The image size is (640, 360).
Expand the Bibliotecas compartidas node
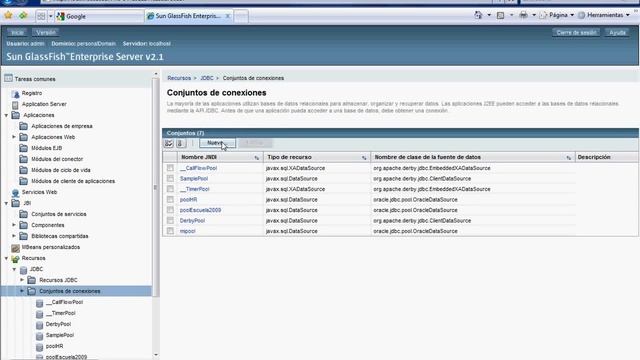point(14,236)
